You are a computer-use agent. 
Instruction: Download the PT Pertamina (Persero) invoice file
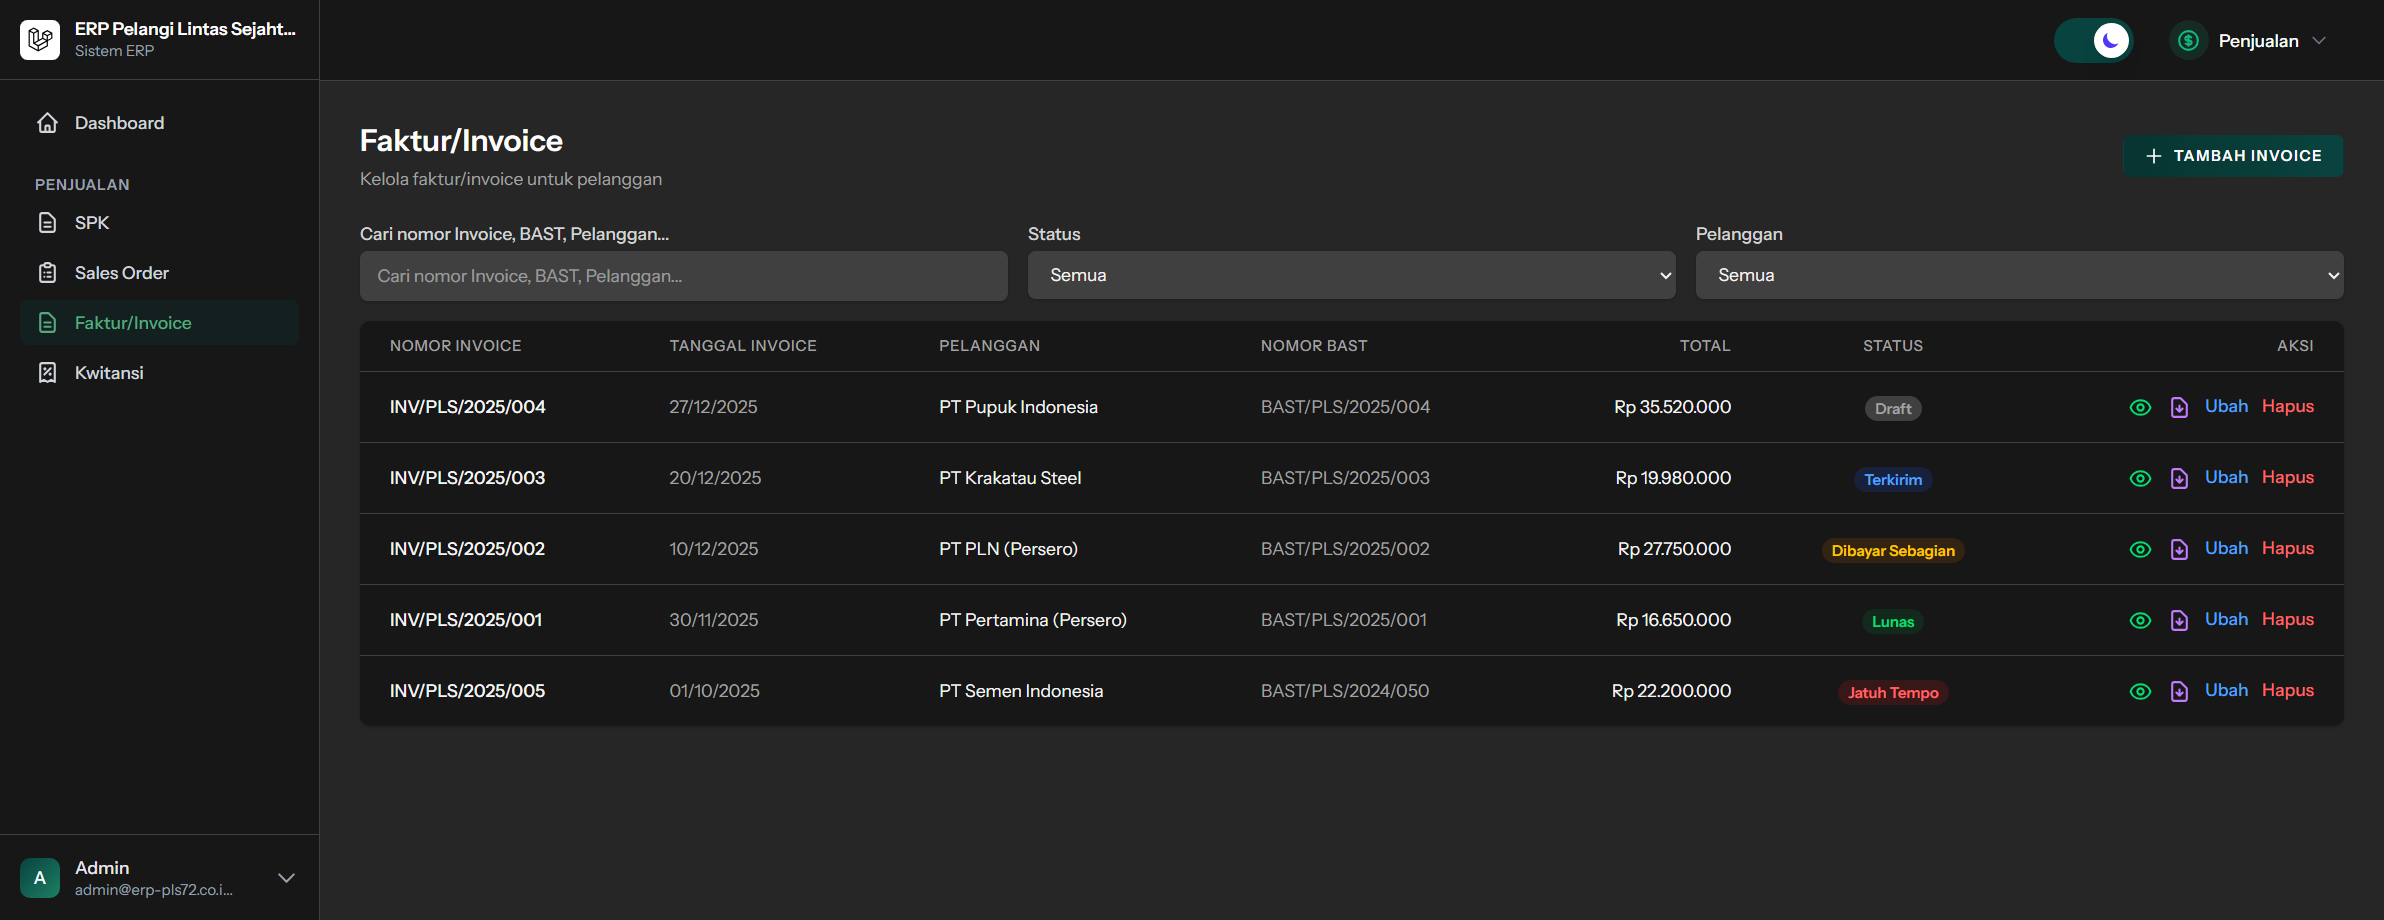point(2179,620)
